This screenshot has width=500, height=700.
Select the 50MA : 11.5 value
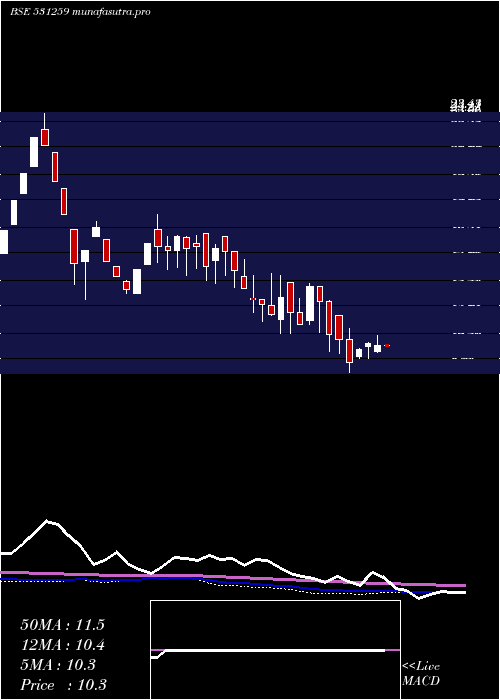pyautogui.click(x=62, y=625)
